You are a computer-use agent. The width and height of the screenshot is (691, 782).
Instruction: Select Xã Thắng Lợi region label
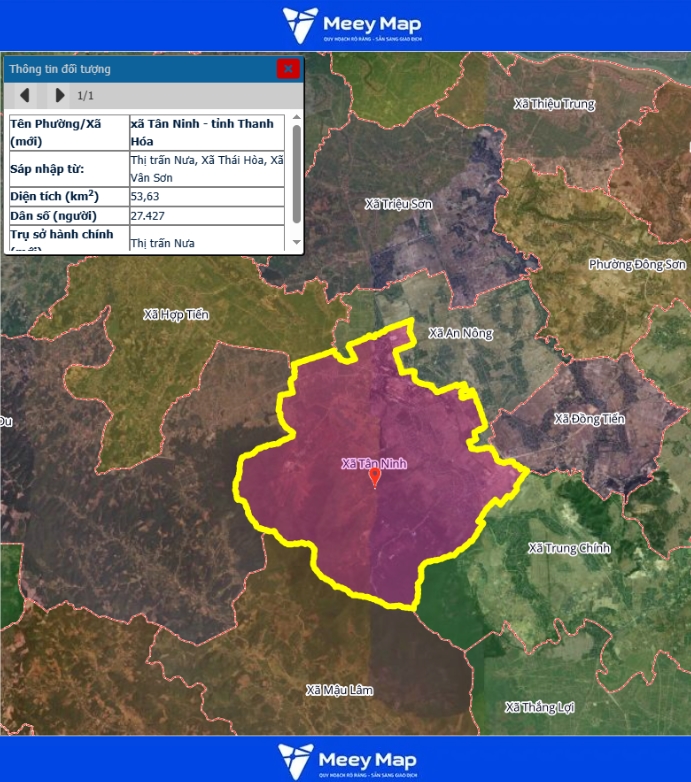[x=540, y=707]
